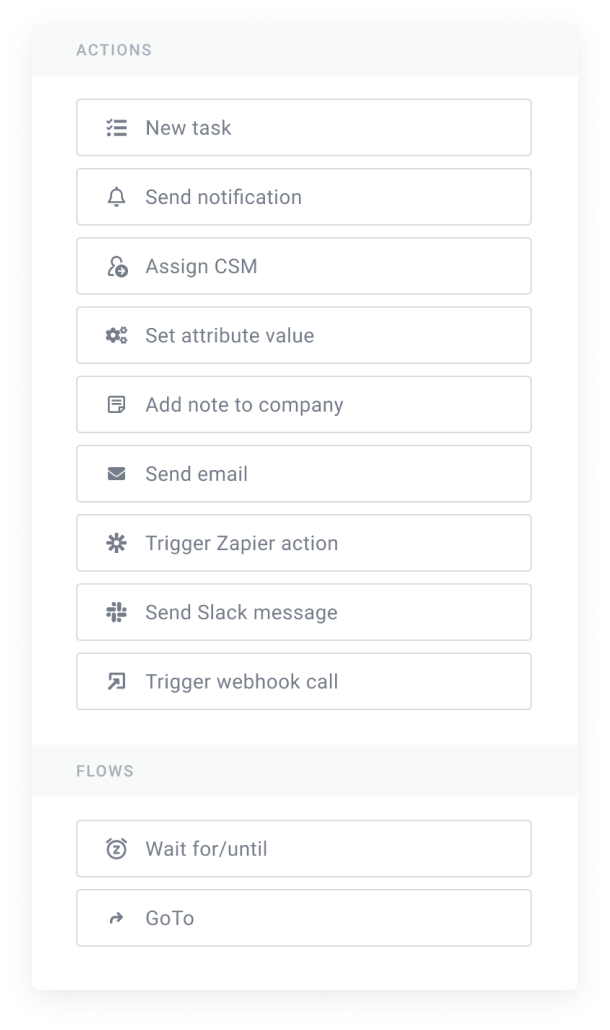The width and height of the screenshot is (610, 1030).
Task: Click the bell icon for Send notification
Action: 116,197
